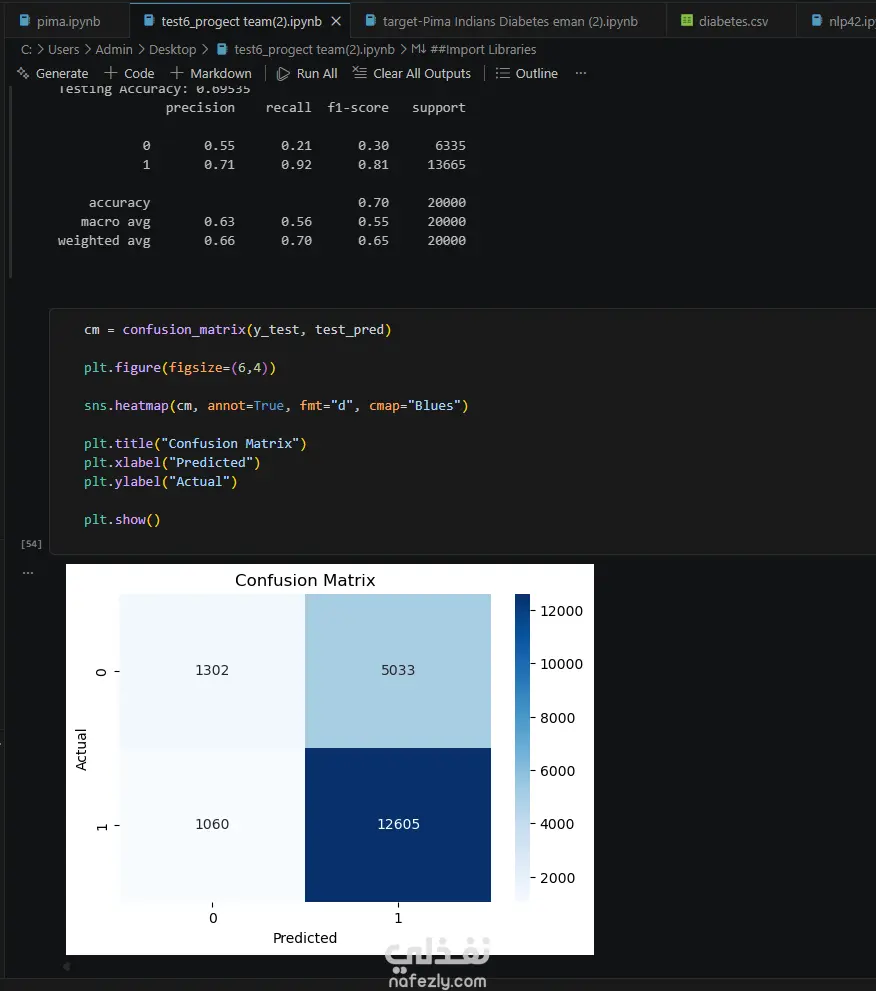Viewport: 876px width, 991px height.
Task: Click the breadcrumb notebook file icon
Action: click(222, 49)
